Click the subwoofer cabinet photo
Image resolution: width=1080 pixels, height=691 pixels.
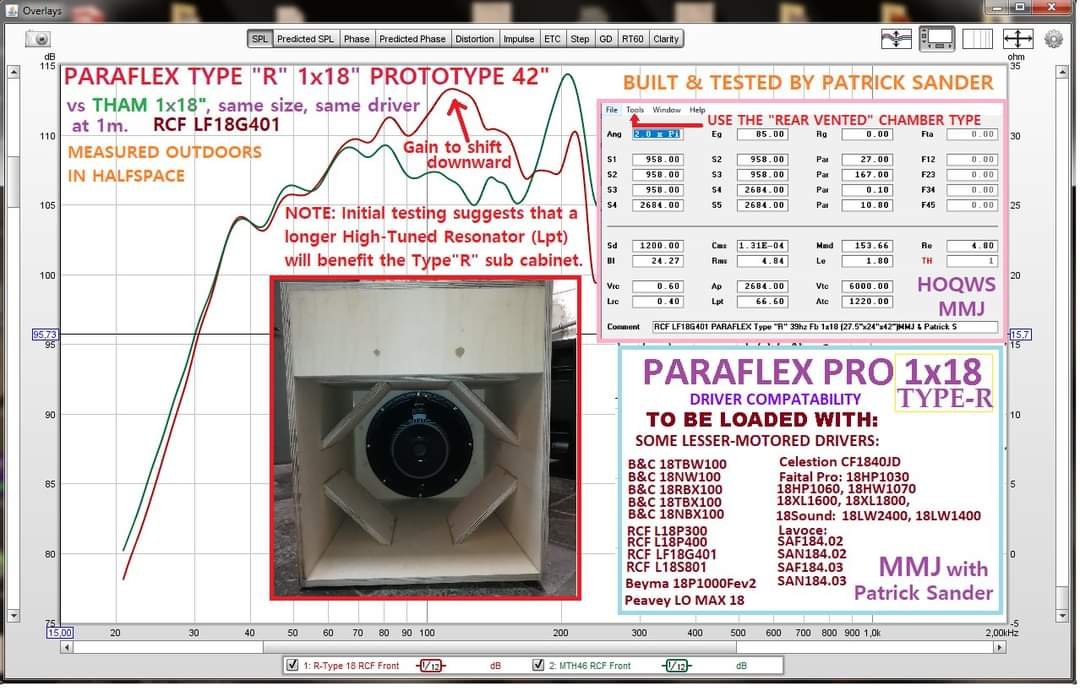[426, 439]
